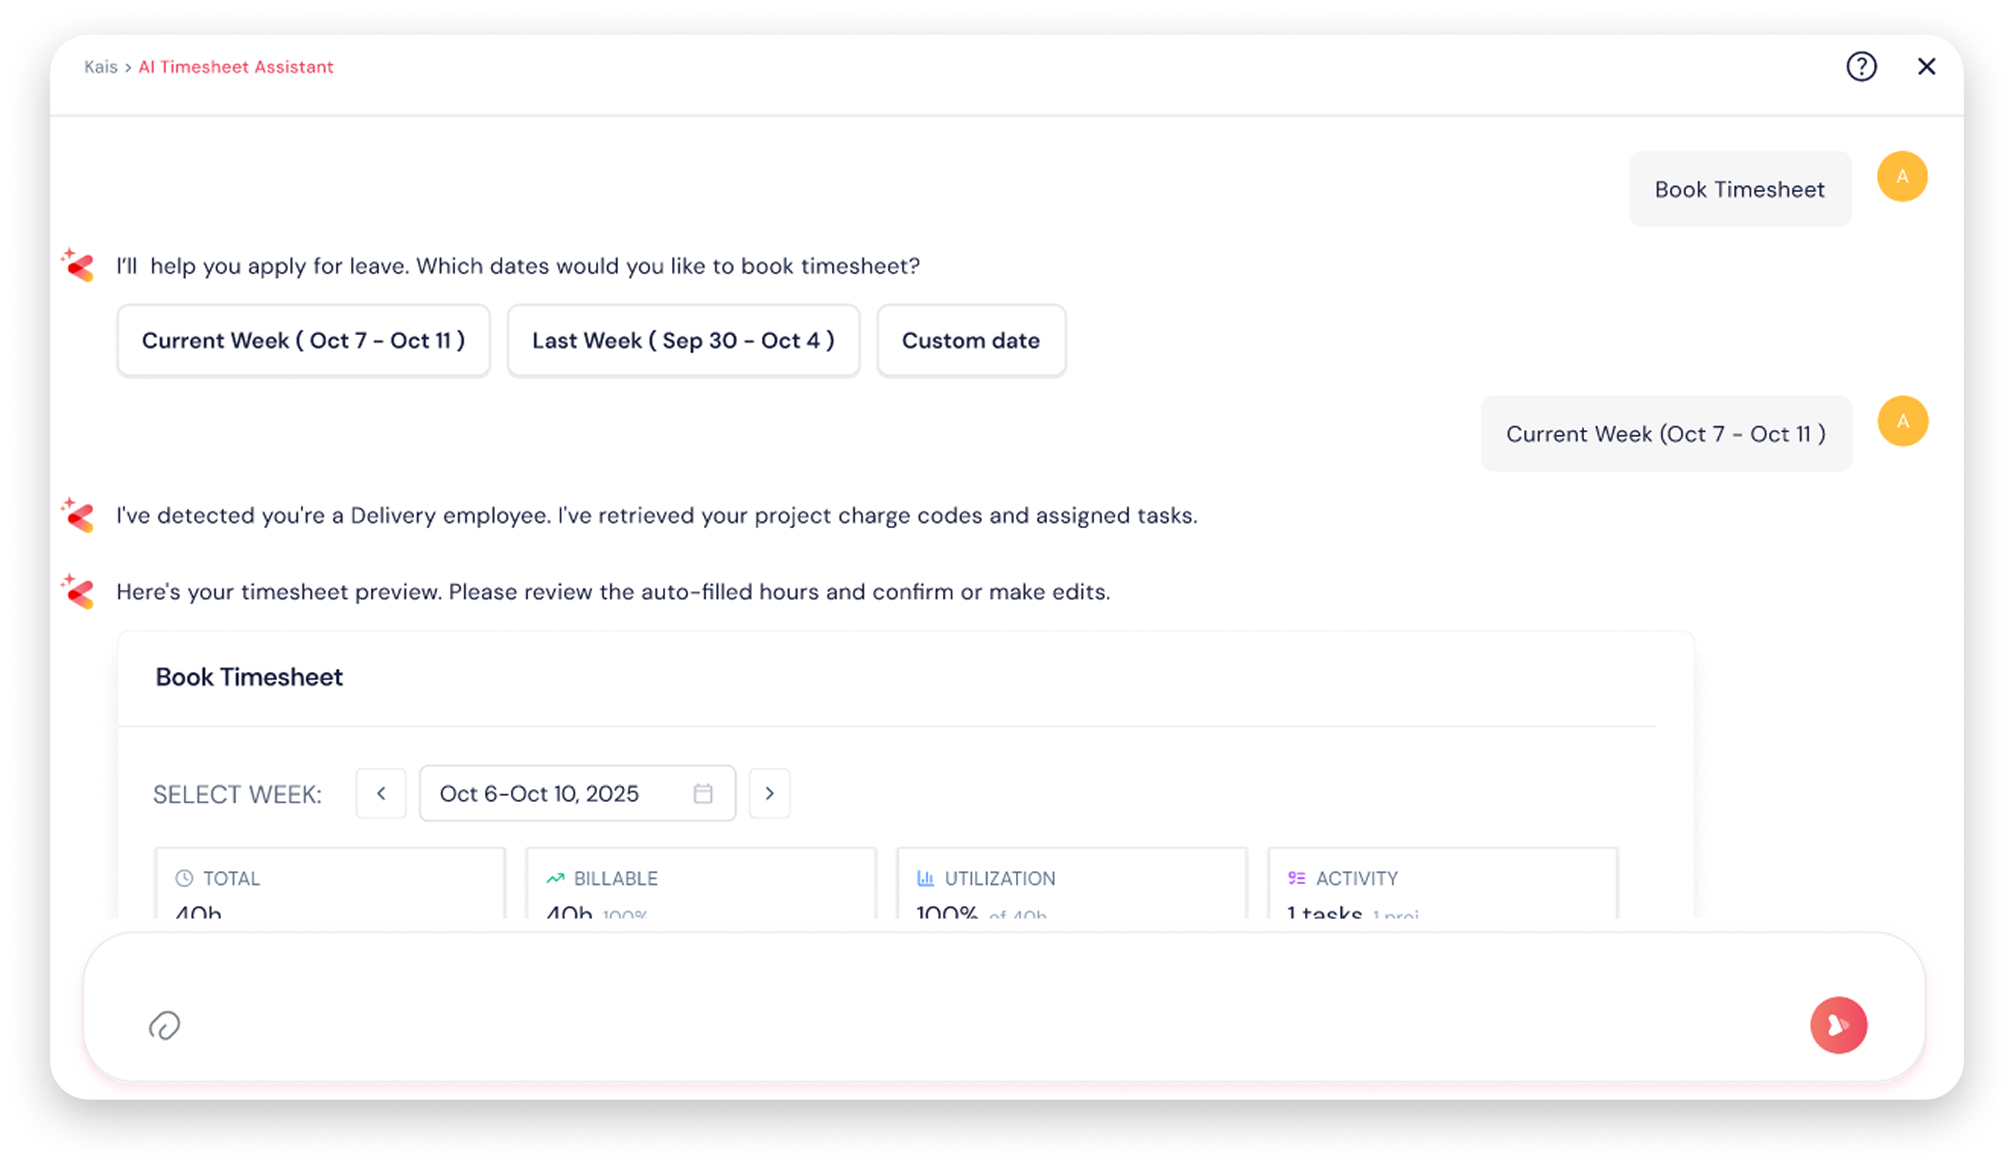Click the Book Timesheet user message bubble

(x=1739, y=189)
